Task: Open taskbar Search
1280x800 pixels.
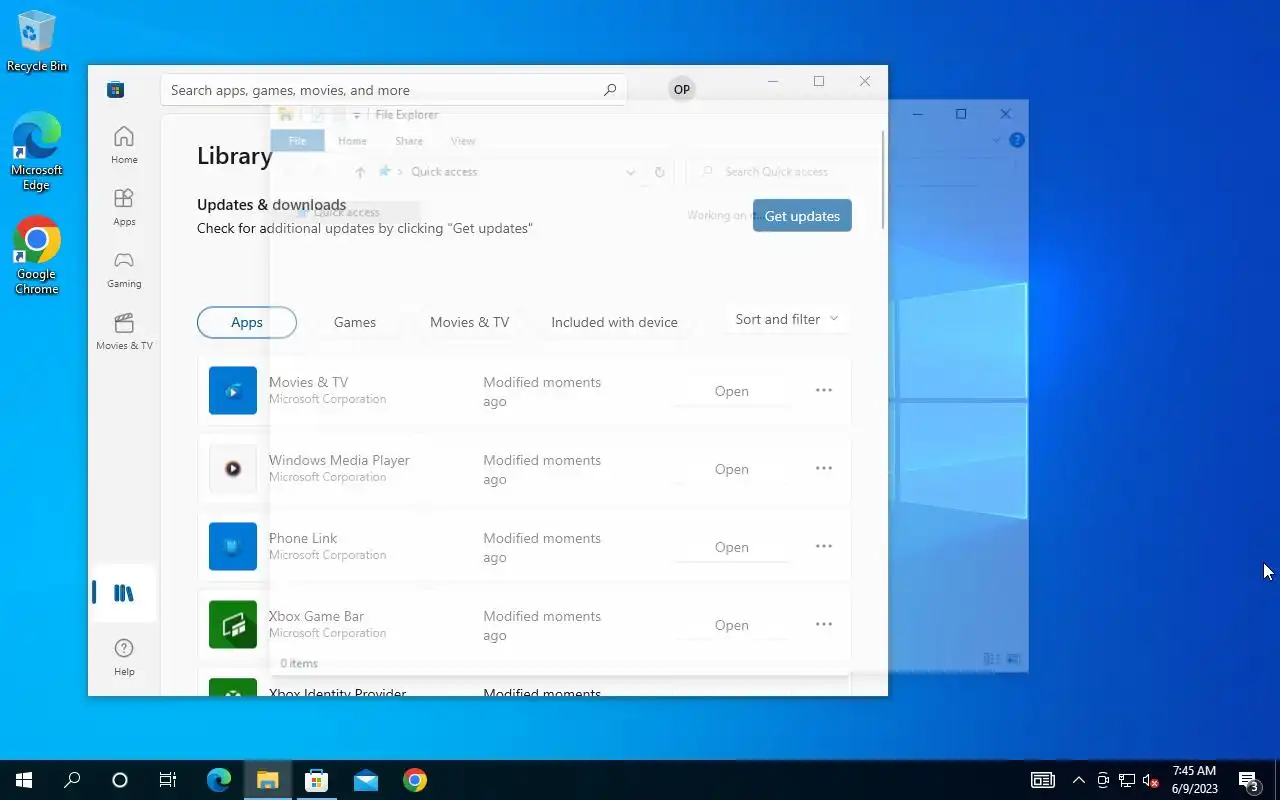Action: click(72, 780)
